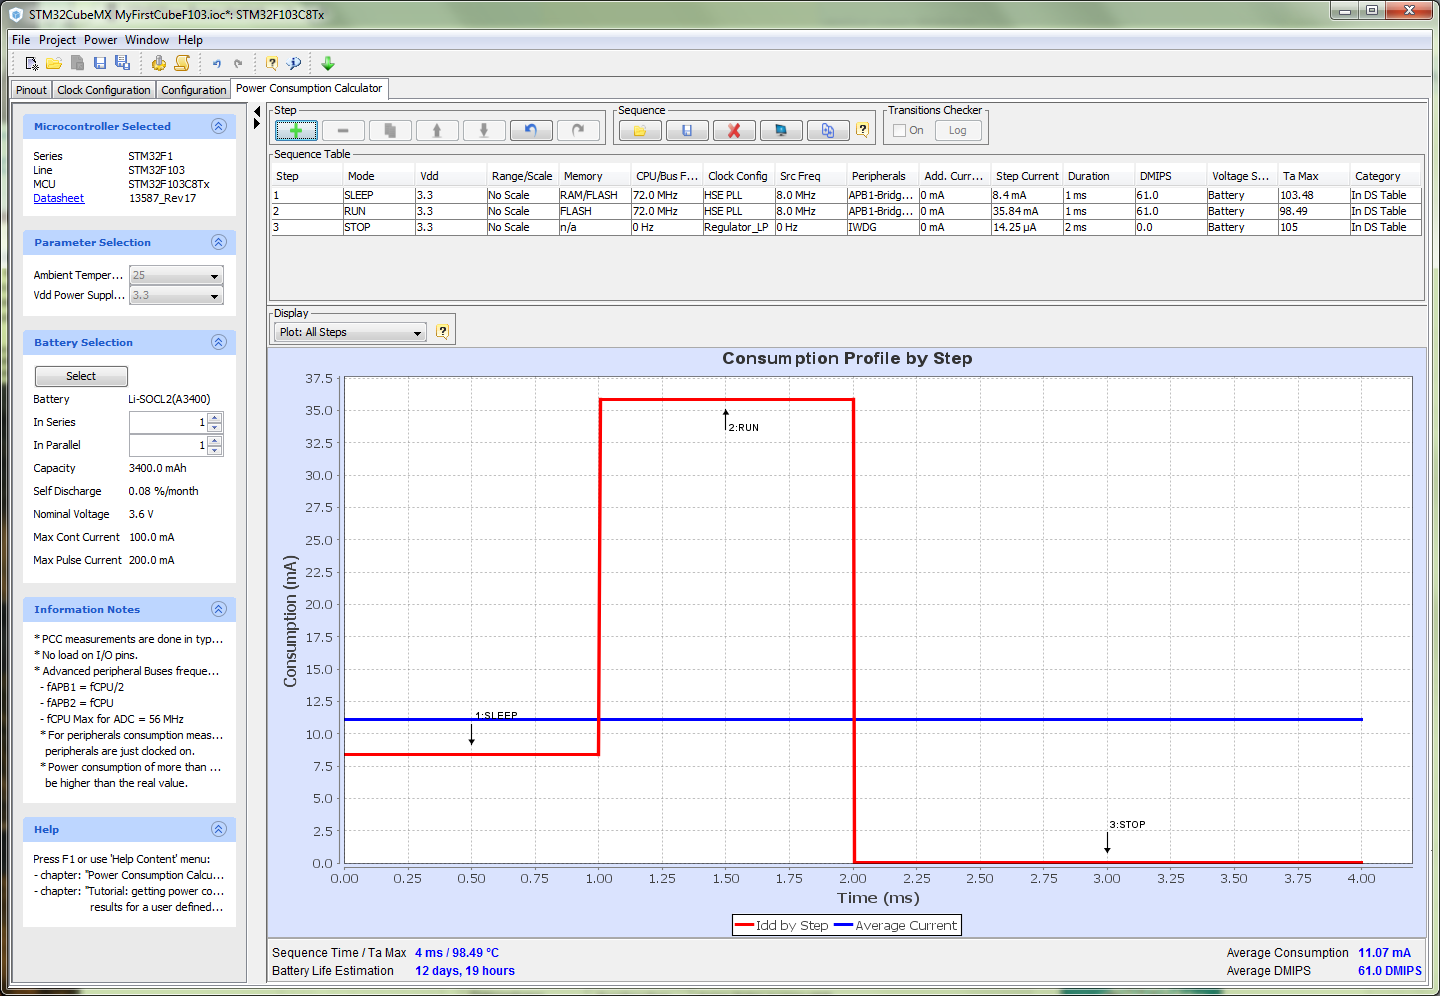Viewport: 1440px width, 996px height.
Task: Expand the left panel with the right arrow
Action: point(257,124)
